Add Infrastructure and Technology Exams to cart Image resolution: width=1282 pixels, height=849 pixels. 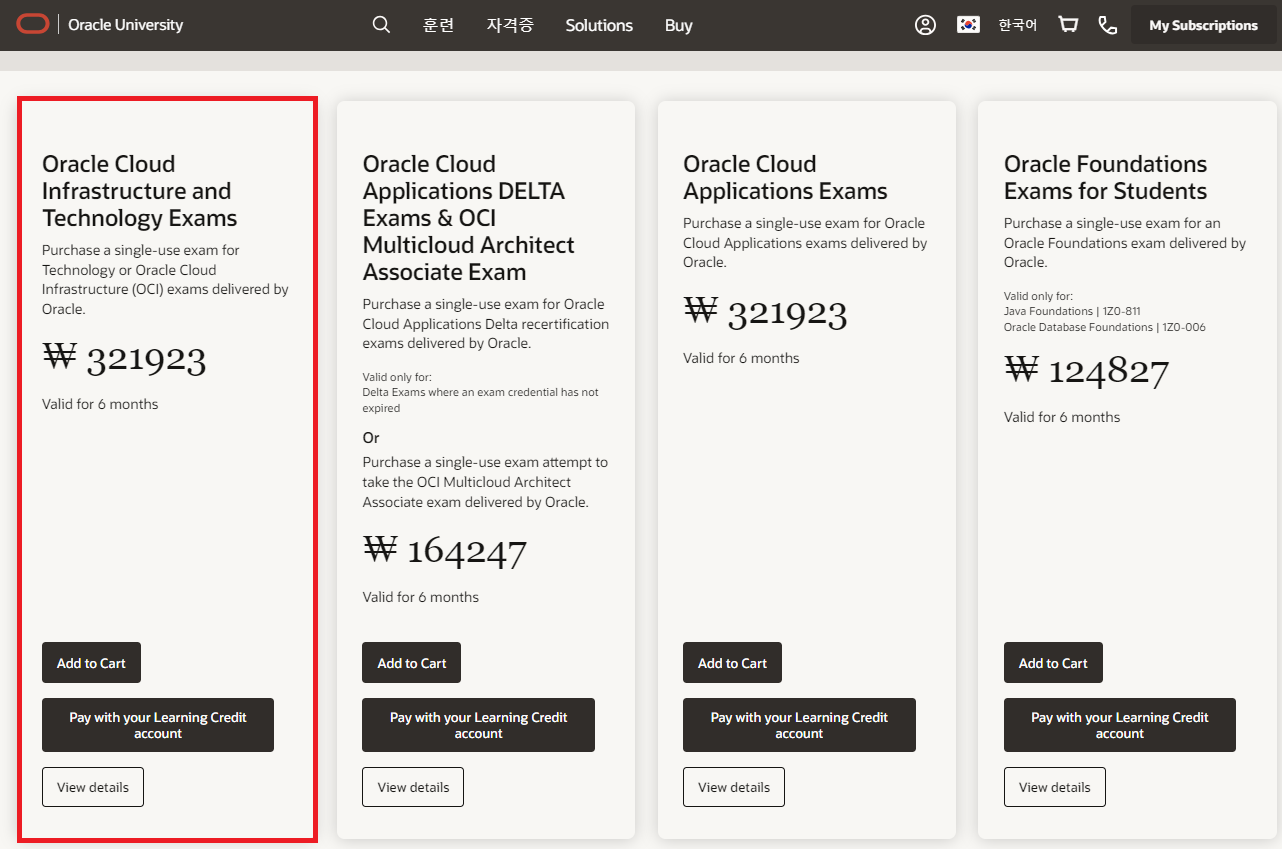coord(91,663)
